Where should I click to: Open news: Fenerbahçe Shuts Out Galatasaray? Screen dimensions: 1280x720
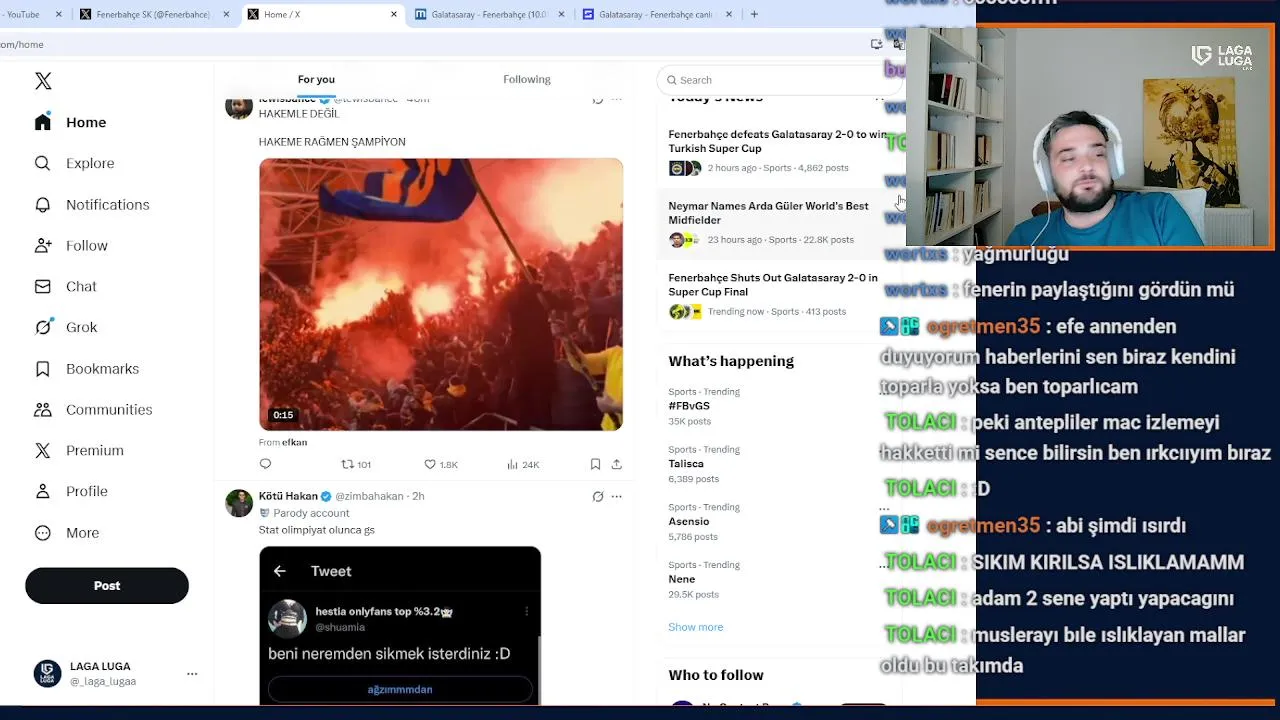(x=778, y=295)
